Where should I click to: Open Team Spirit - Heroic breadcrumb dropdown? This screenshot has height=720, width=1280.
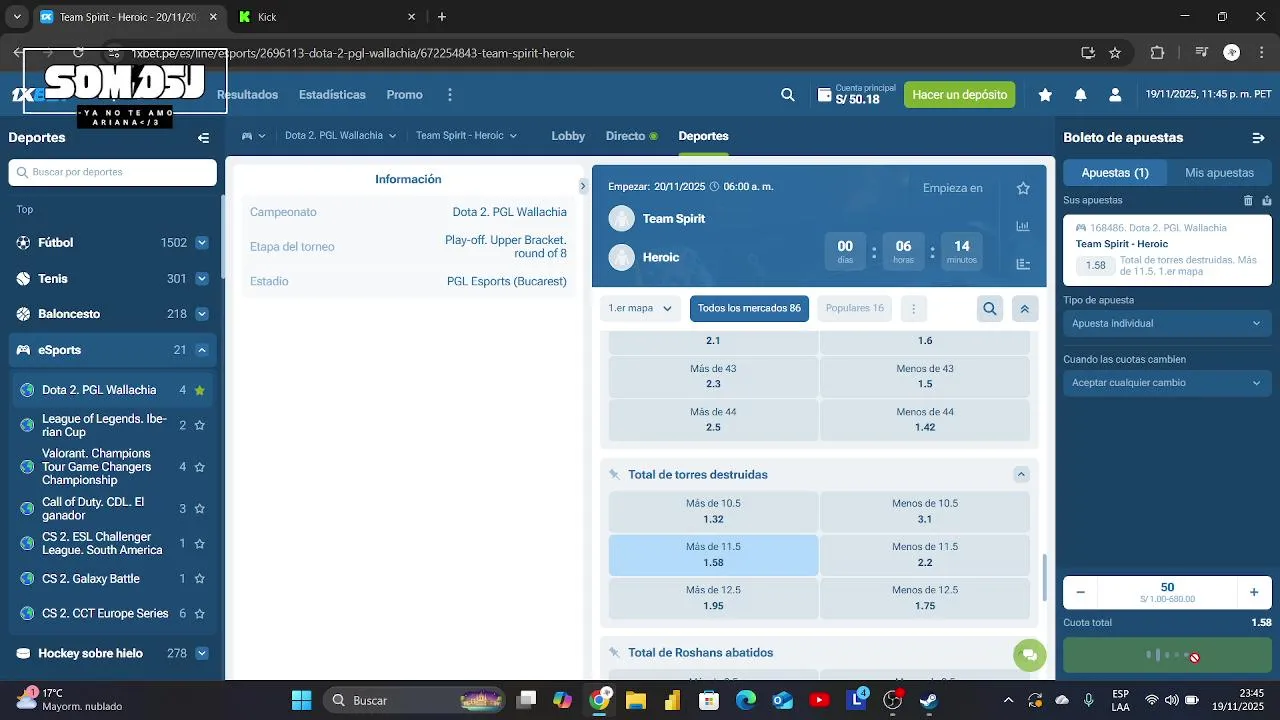point(466,136)
